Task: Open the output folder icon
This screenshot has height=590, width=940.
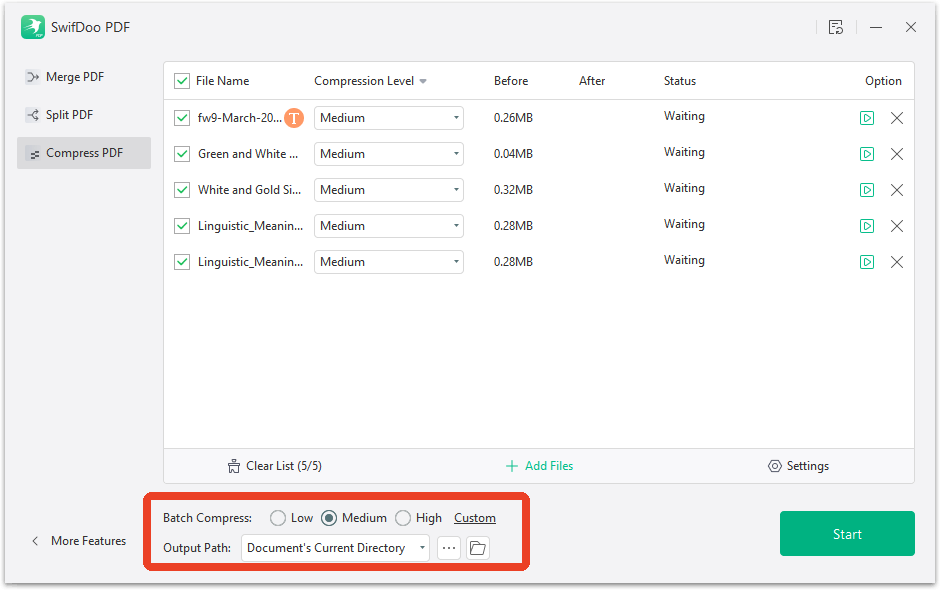Action: tap(478, 548)
